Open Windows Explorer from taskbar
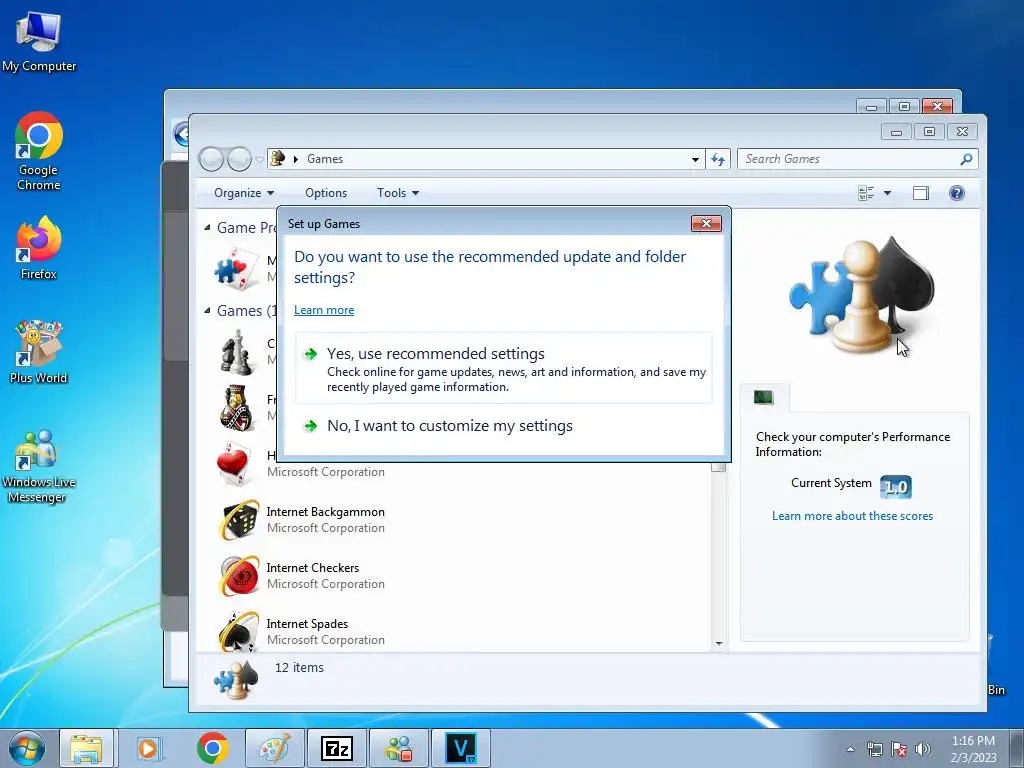The height and width of the screenshot is (768, 1024). point(87,748)
